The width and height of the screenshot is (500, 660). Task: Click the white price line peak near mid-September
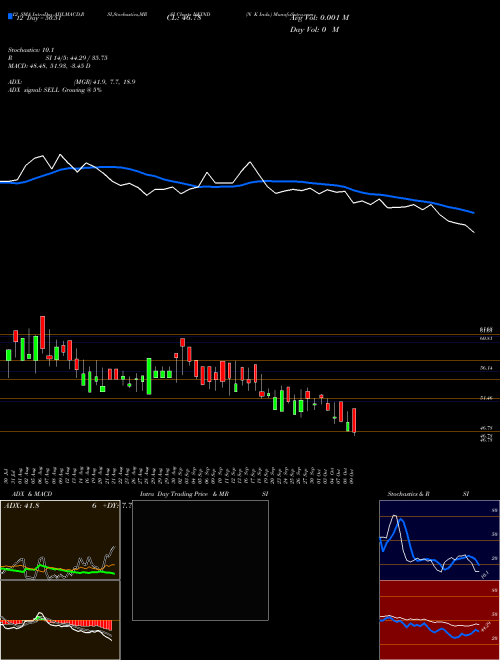point(250,162)
